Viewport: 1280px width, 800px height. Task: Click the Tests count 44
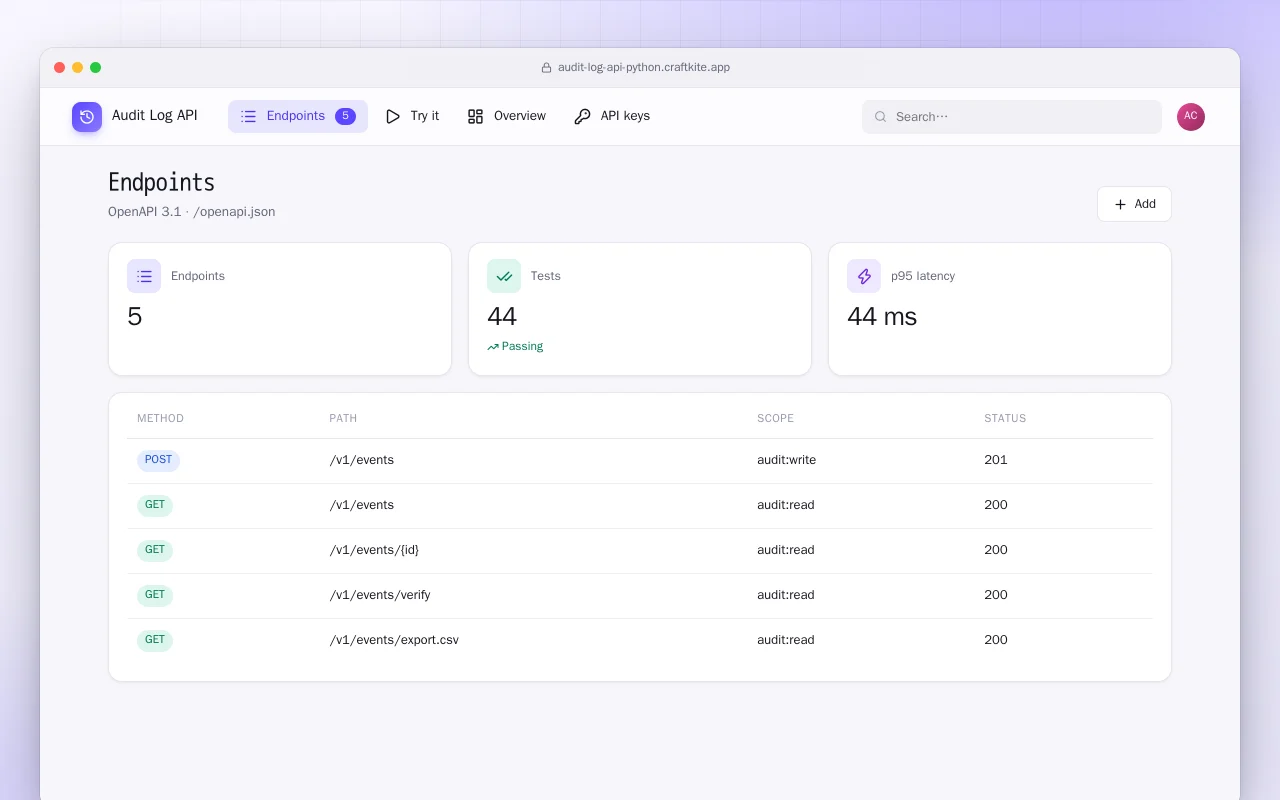pyautogui.click(x=502, y=317)
